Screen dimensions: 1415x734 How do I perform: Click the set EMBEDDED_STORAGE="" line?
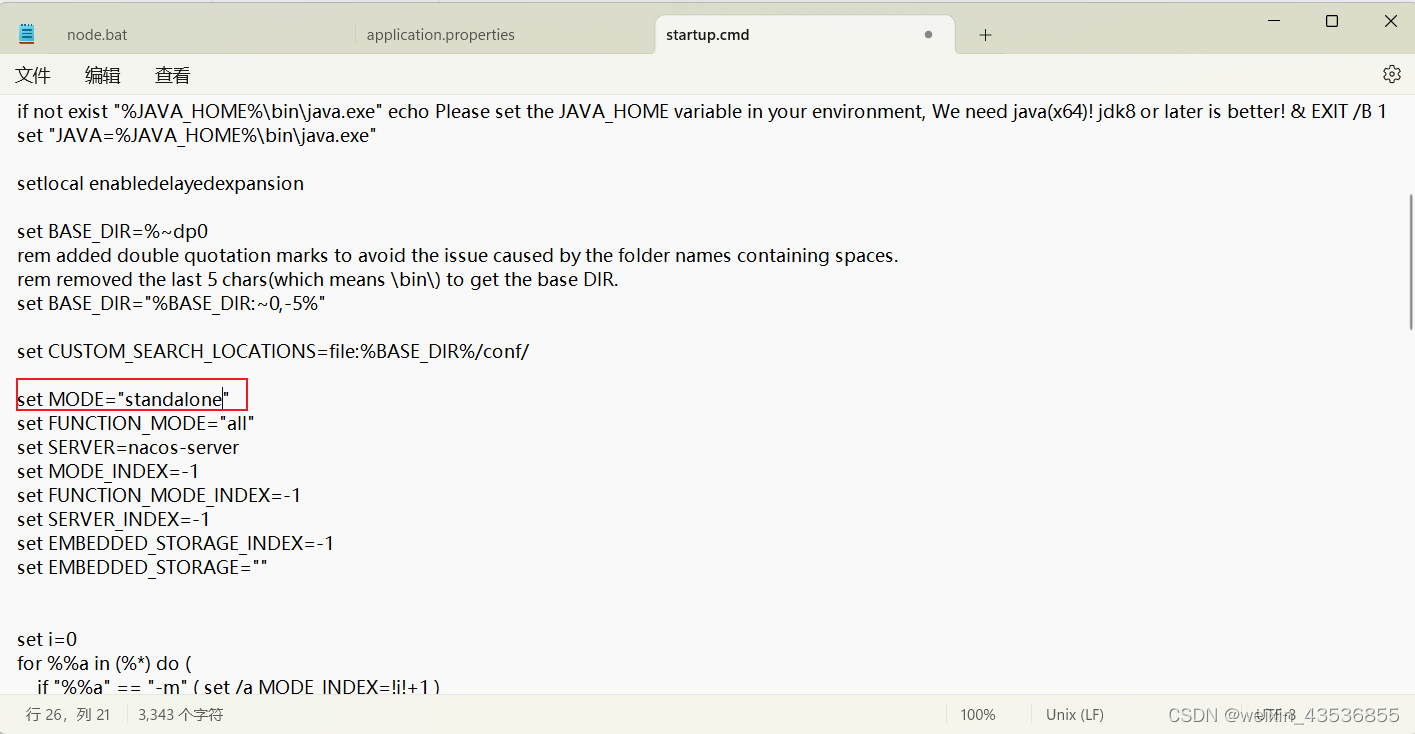(142, 567)
